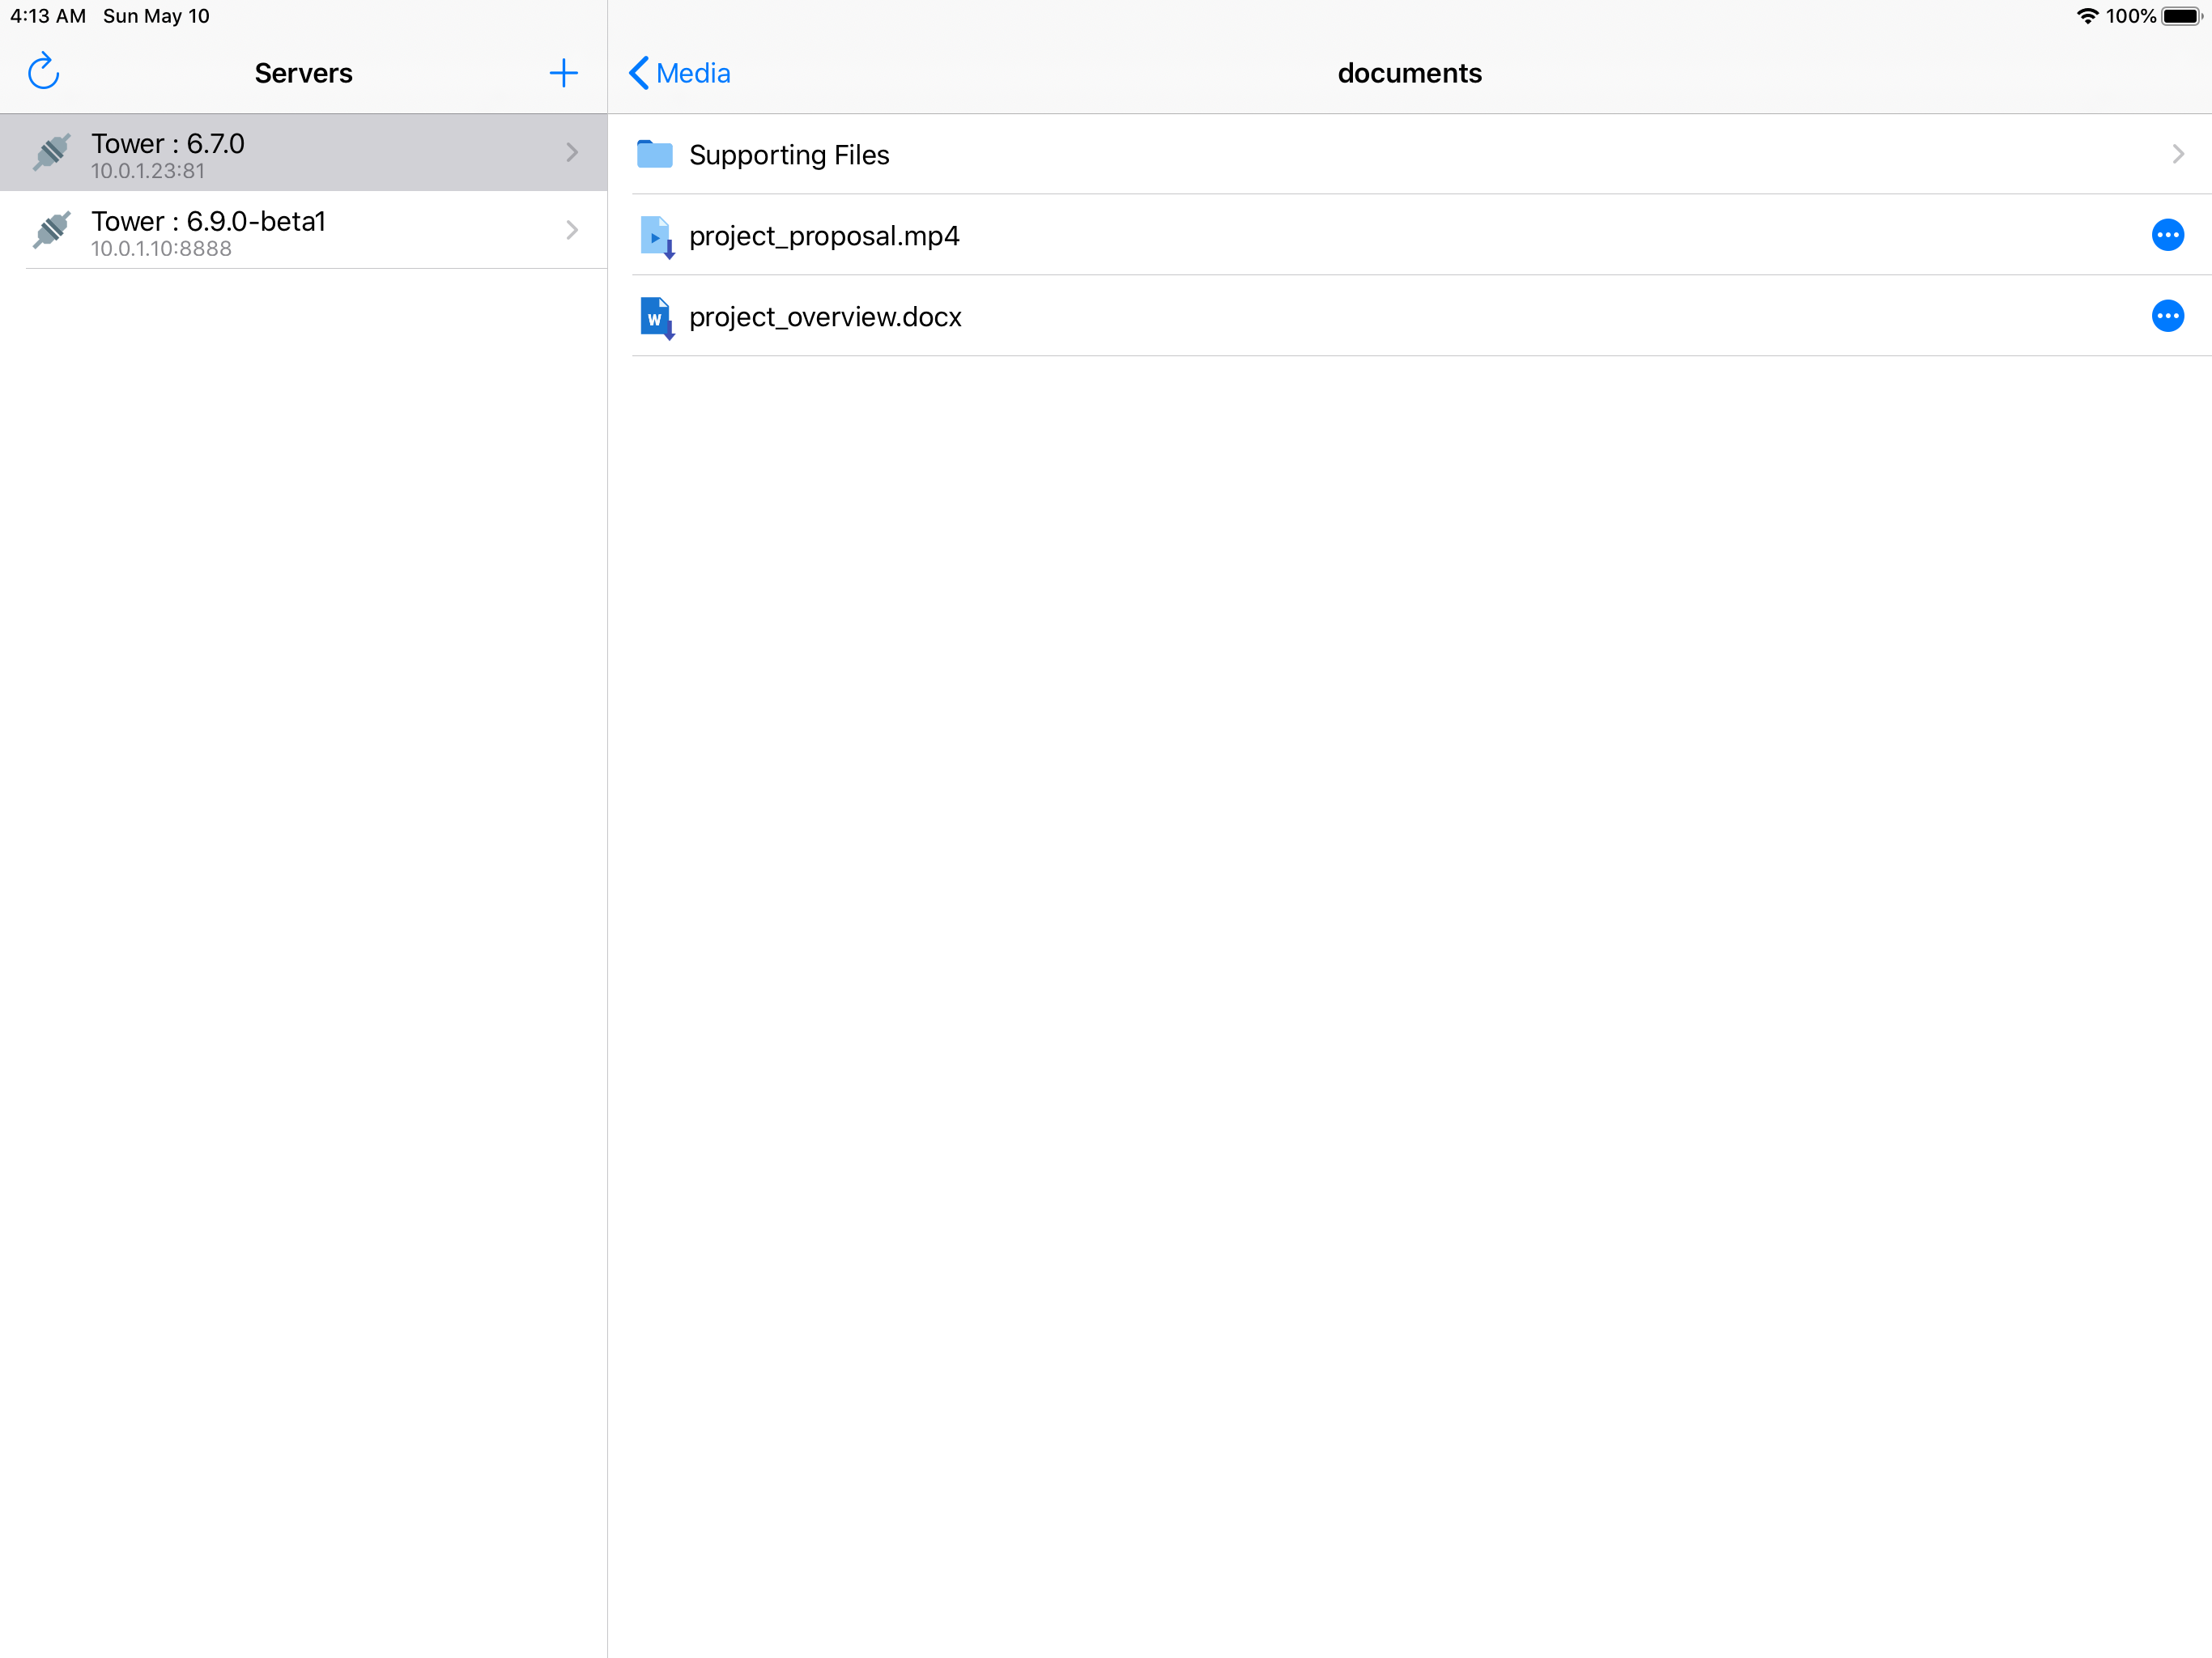This screenshot has width=2212, height=1658.
Task: Add a new server with plus icon
Action: point(563,72)
